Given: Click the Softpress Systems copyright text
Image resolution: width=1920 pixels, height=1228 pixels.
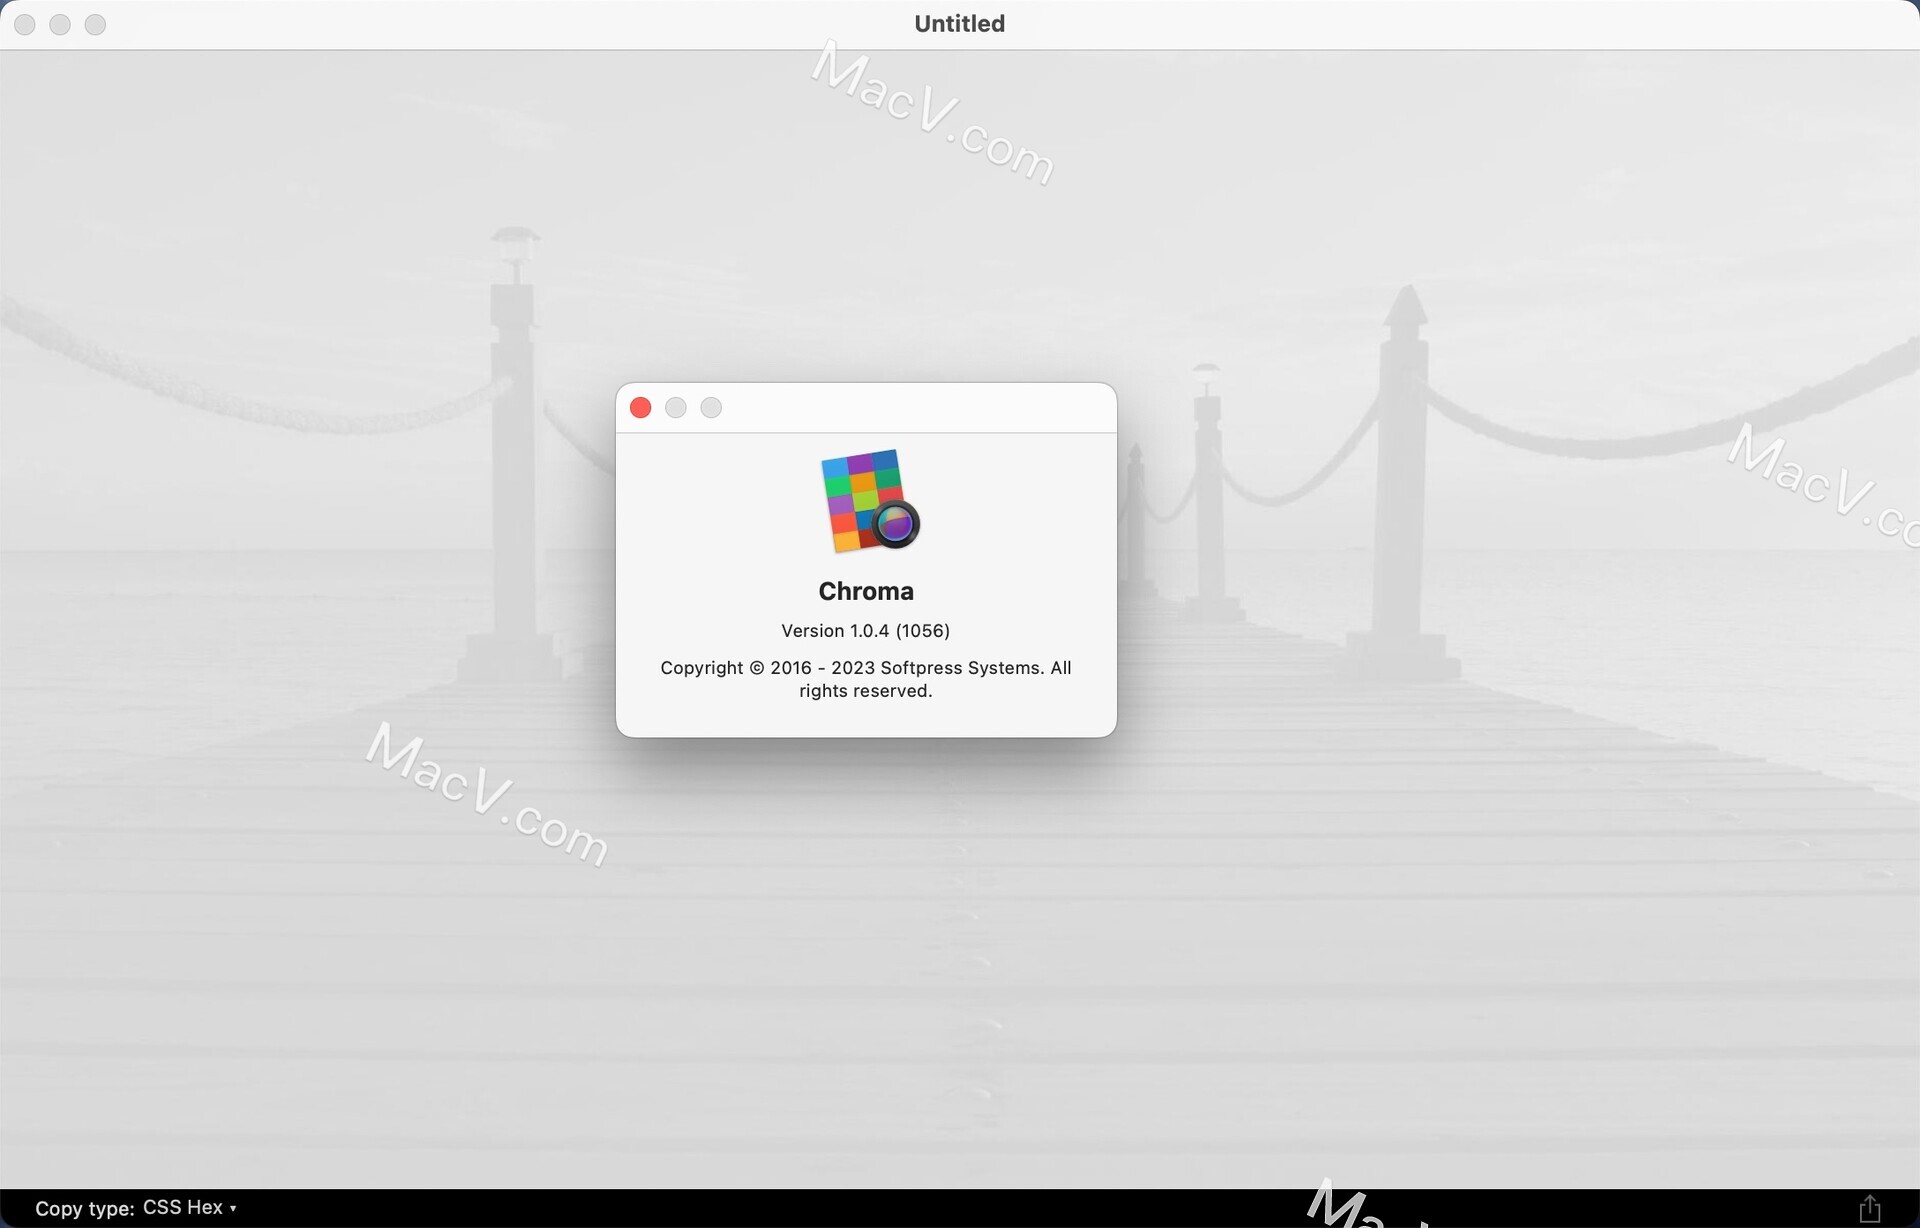Looking at the screenshot, I should point(866,679).
